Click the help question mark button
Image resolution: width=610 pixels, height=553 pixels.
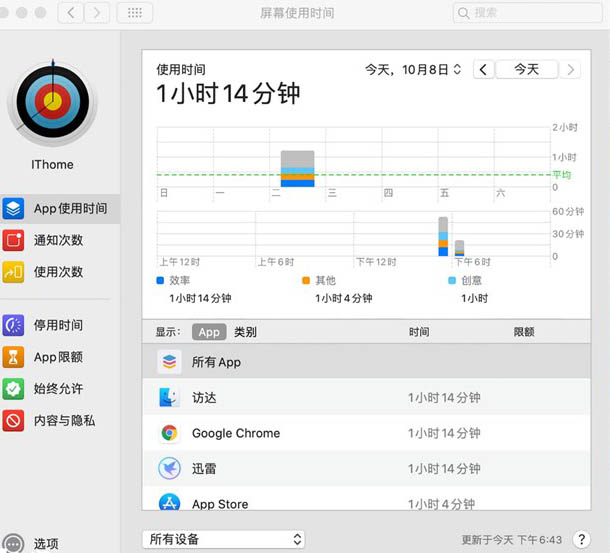click(x=581, y=539)
